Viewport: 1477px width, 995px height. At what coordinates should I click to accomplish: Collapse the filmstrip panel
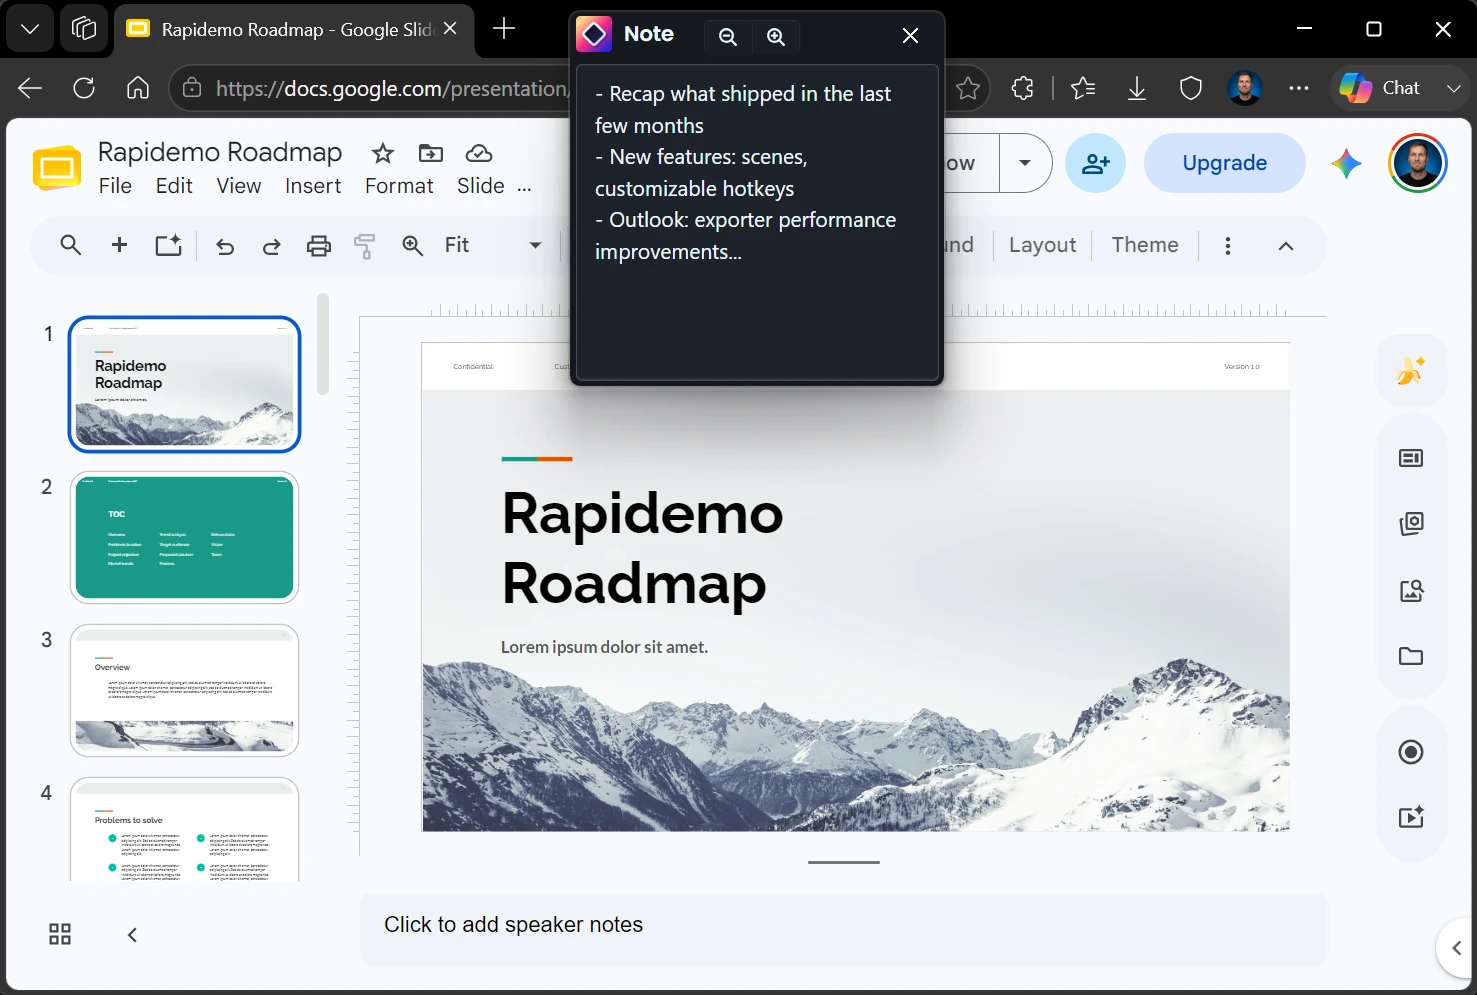(x=132, y=935)
